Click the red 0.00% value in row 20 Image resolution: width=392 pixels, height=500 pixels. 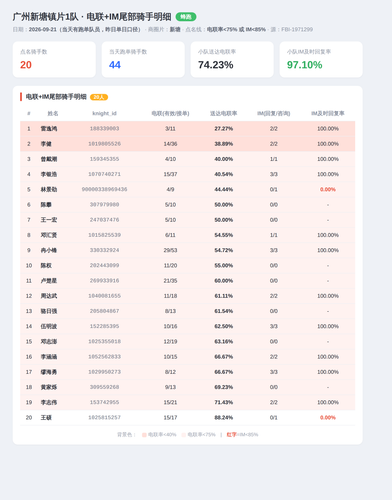328,418
